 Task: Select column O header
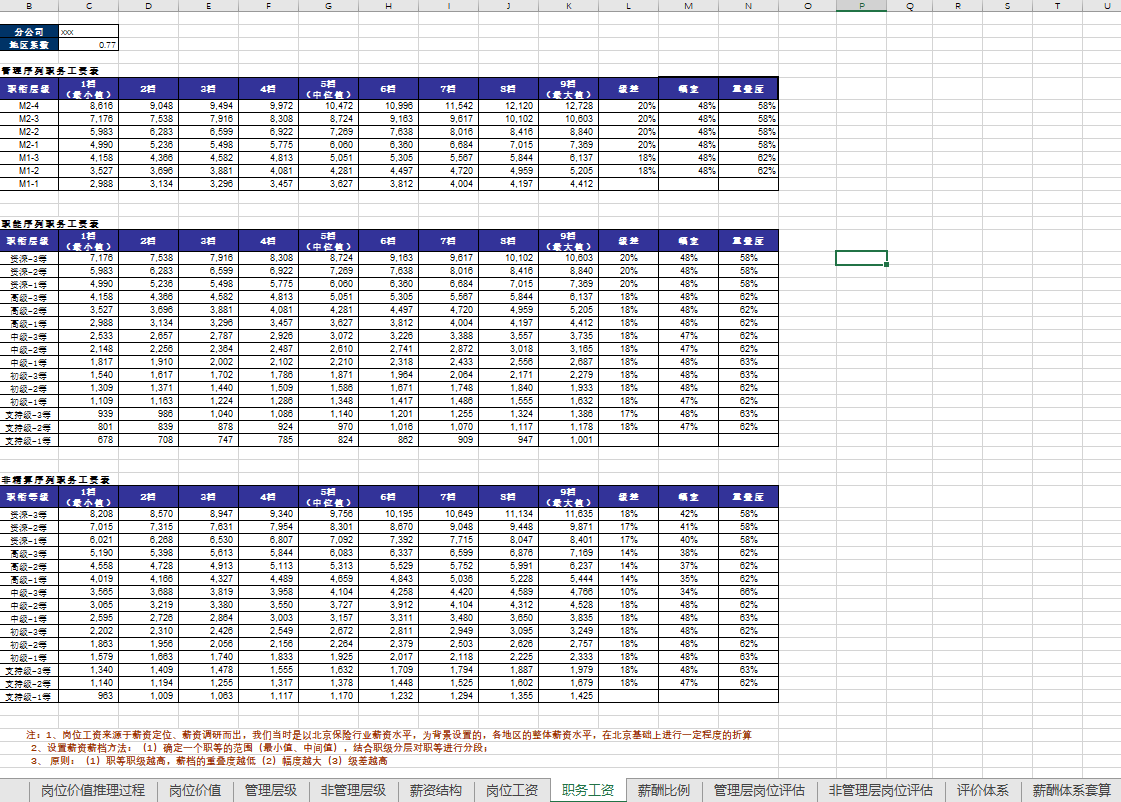pos(808,6)
